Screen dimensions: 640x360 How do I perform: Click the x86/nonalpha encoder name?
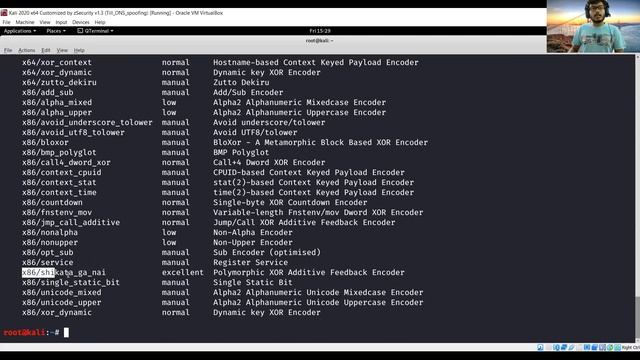tap(50, 232)
